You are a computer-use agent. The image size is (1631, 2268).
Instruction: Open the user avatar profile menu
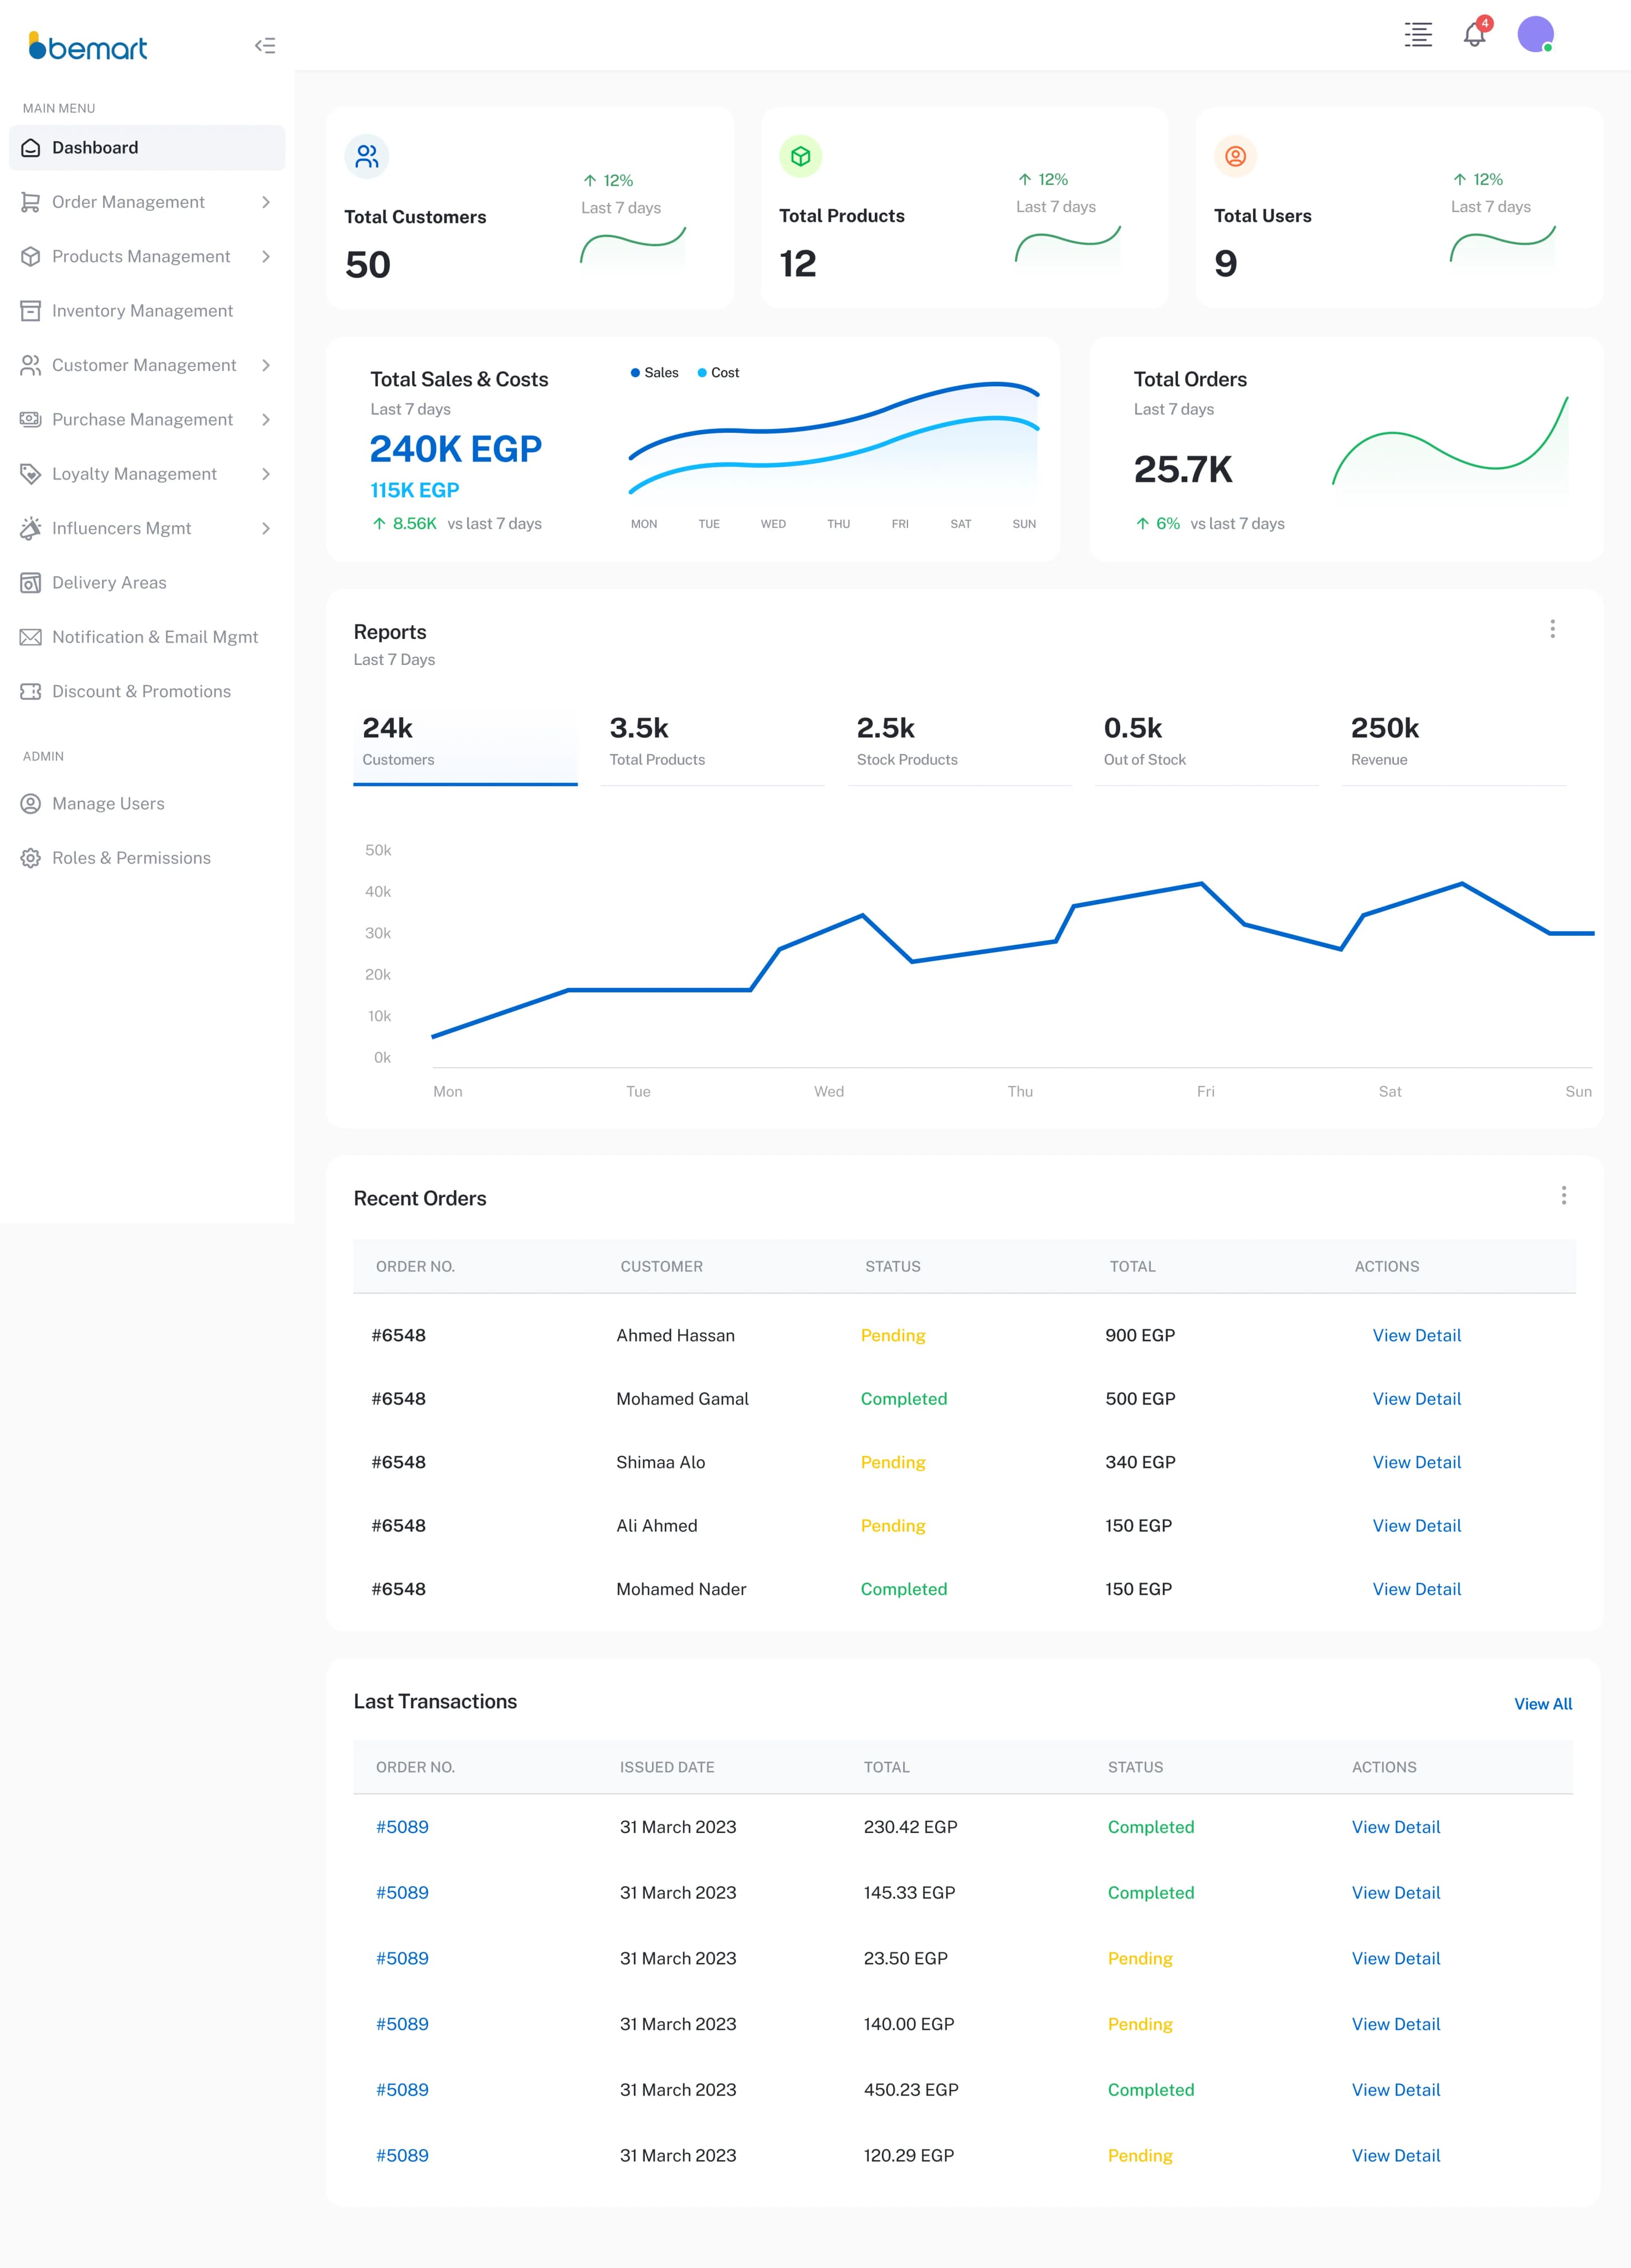pos(1535,34)
